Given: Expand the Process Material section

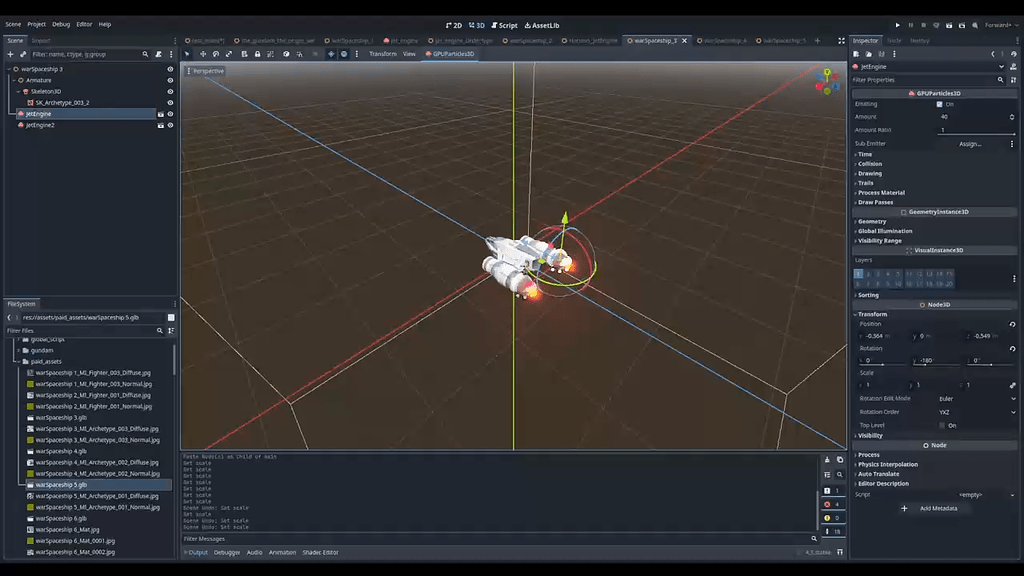Looking at the screenshot, I should (x=880, y=193).
